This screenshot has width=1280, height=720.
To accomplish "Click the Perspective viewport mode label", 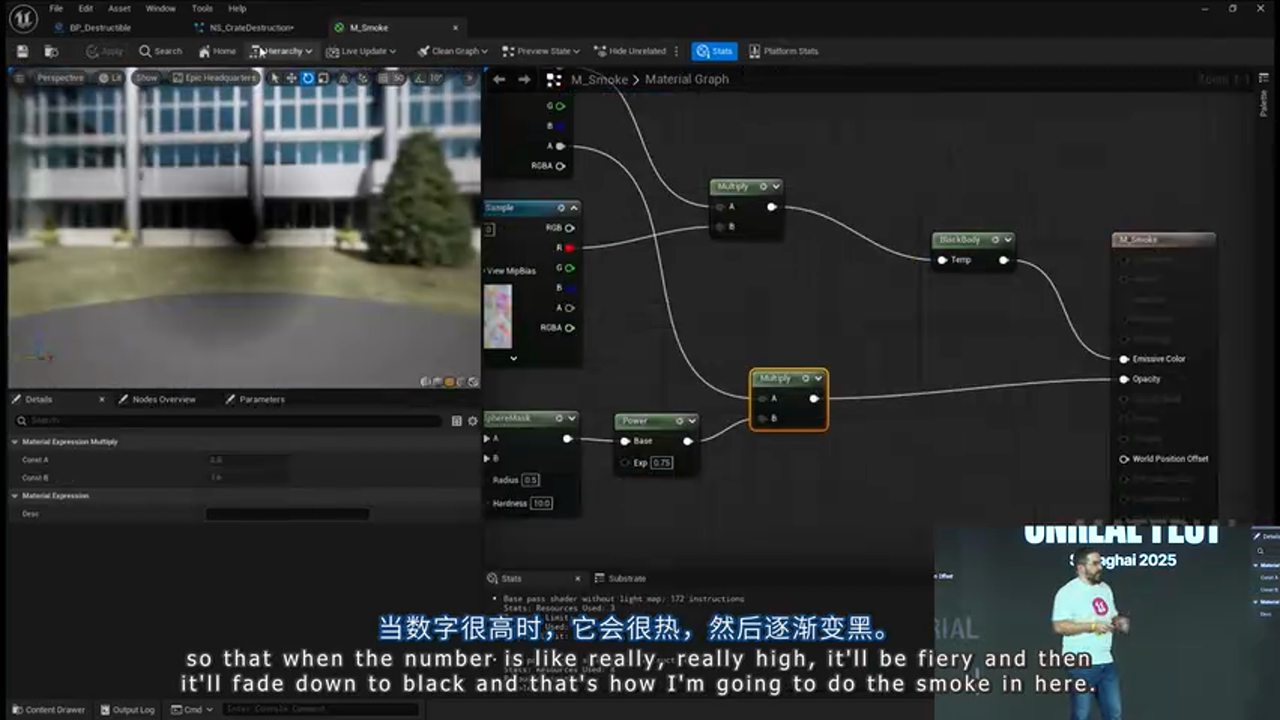I will coord(60,77).
